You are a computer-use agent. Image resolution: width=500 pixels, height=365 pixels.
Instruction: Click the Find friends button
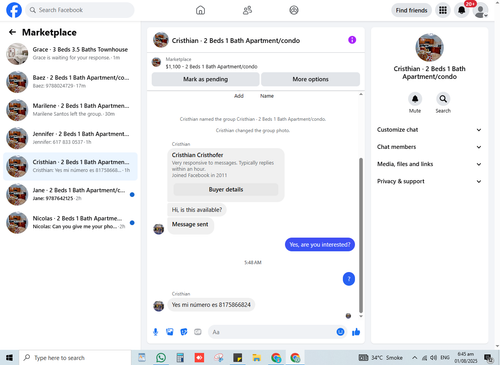pos(411,10)
